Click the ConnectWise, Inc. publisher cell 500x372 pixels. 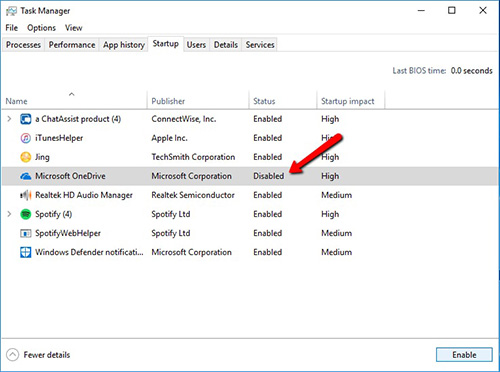click(184, 119)
